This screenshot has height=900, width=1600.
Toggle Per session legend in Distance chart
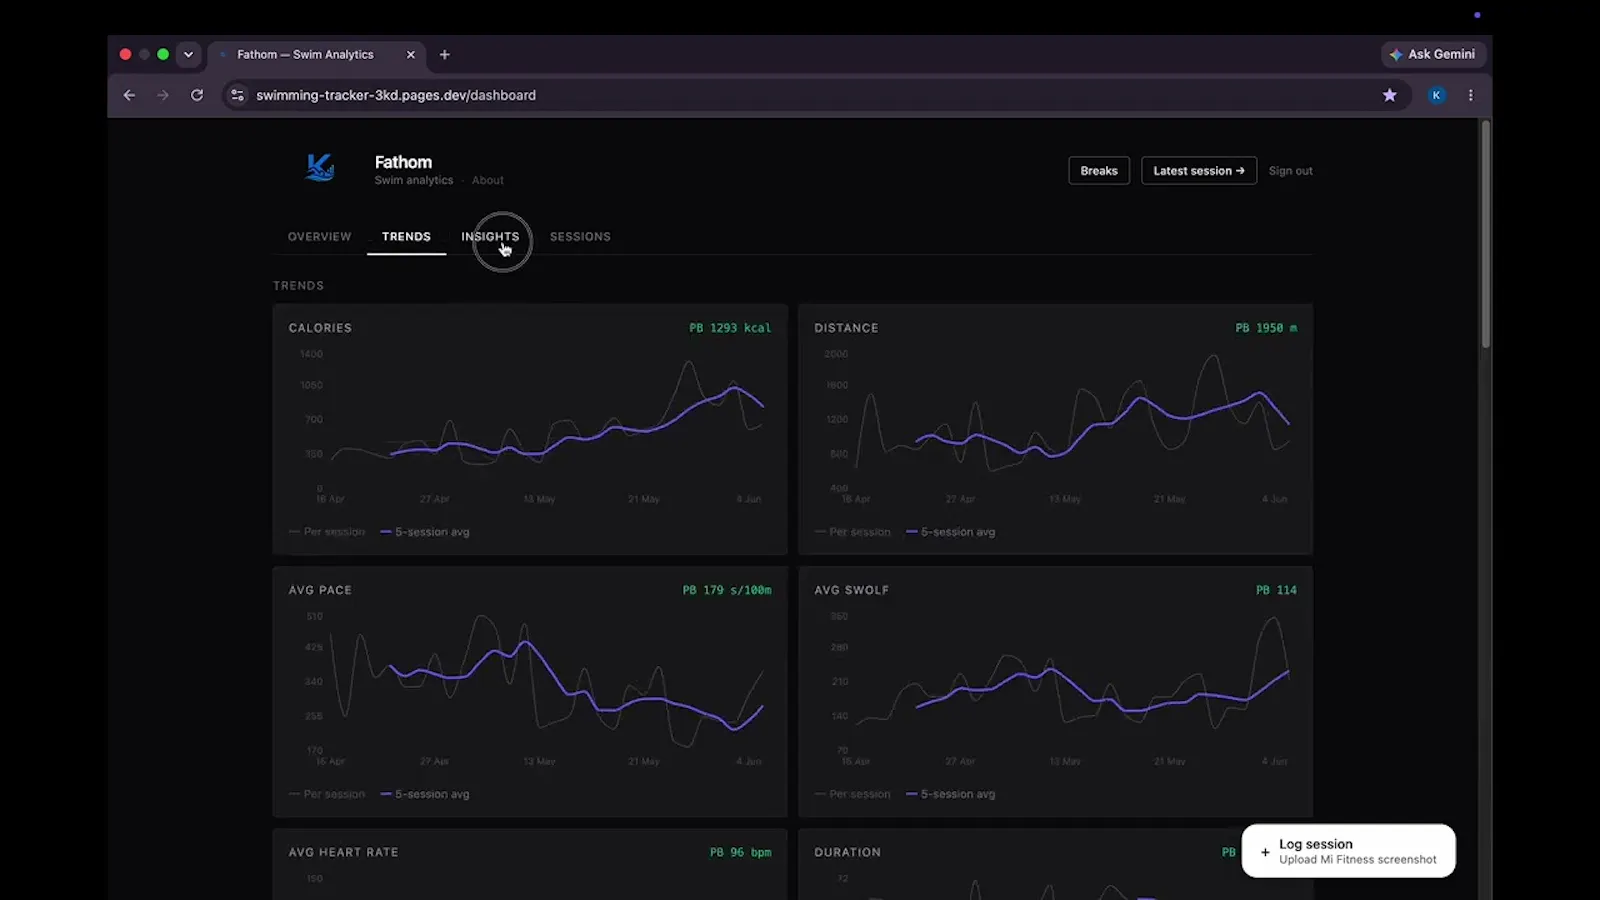(x=852, y=532)
